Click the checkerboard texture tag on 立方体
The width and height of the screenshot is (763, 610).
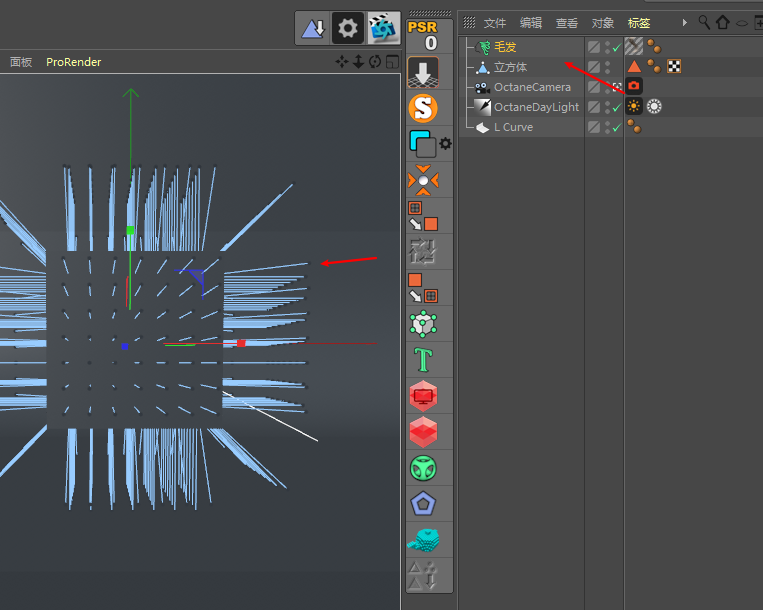tap(674, 67)
